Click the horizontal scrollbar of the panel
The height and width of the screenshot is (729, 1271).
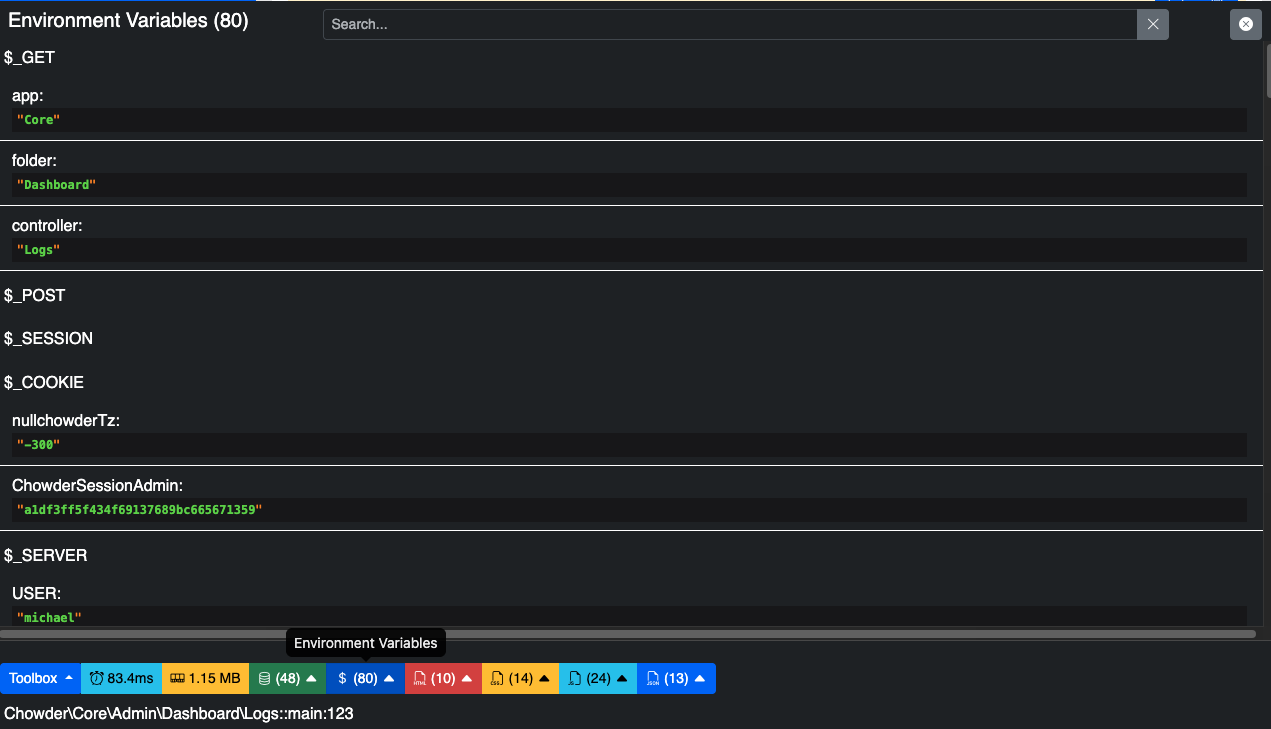(x=628, y=633)
